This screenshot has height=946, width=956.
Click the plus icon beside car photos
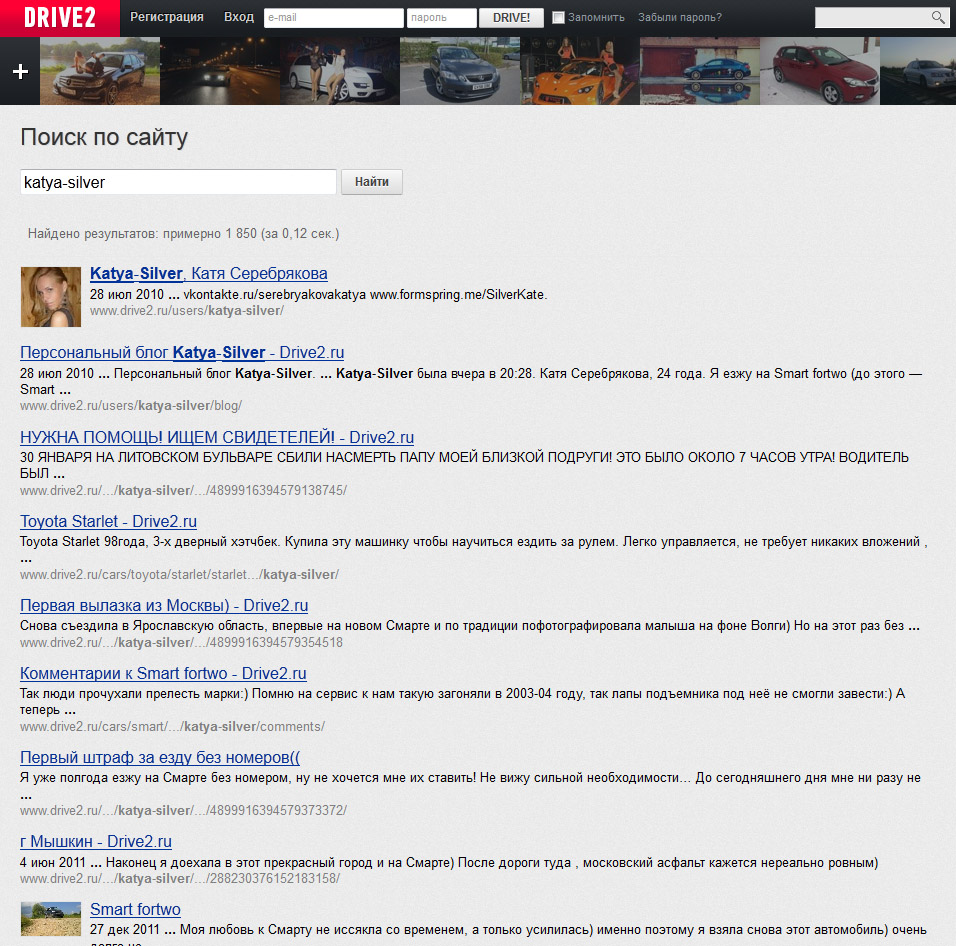point(20,71)
